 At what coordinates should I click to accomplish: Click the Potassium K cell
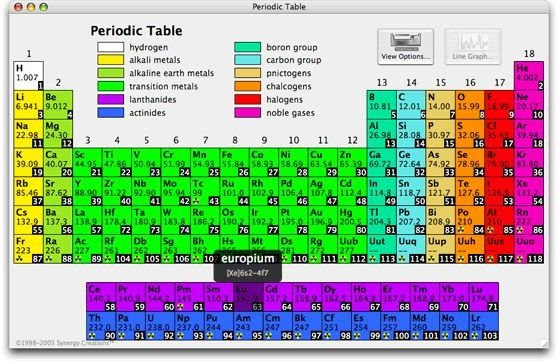tap(29, 163)
